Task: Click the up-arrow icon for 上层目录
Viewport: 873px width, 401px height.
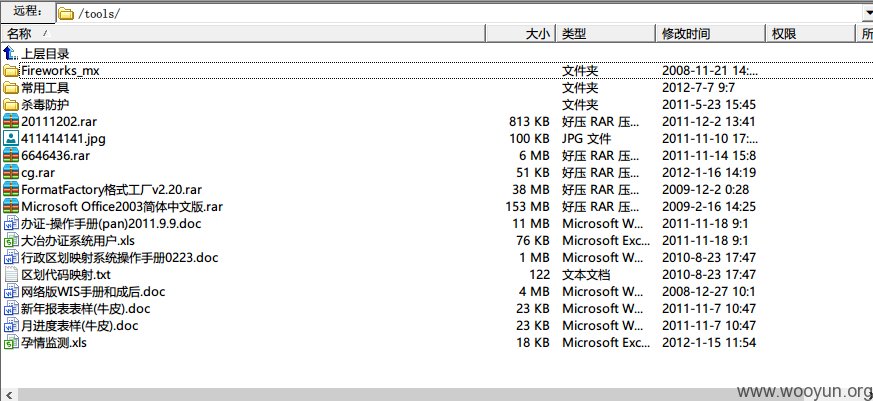Action: coord(11,53)
